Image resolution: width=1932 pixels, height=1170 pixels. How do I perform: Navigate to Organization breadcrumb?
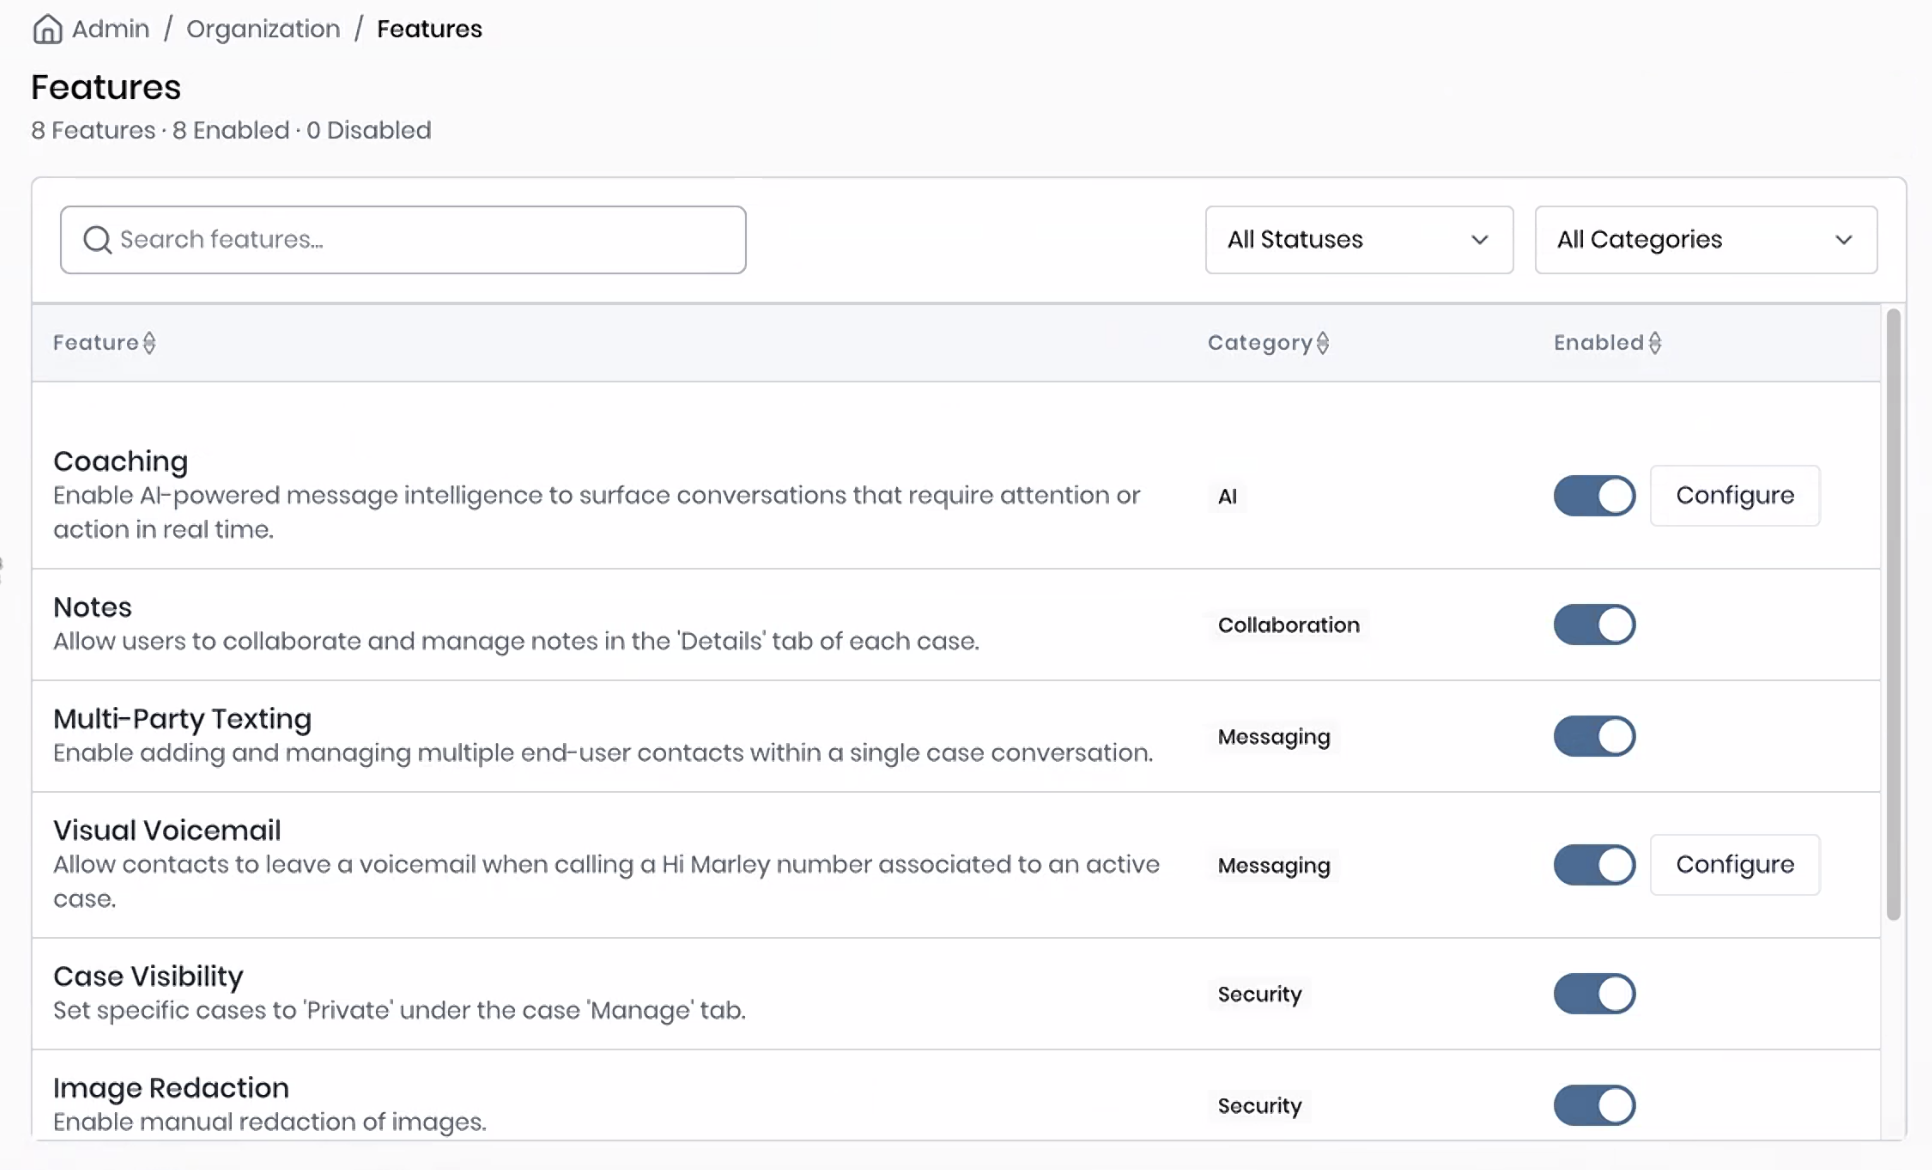pos(263,29)
